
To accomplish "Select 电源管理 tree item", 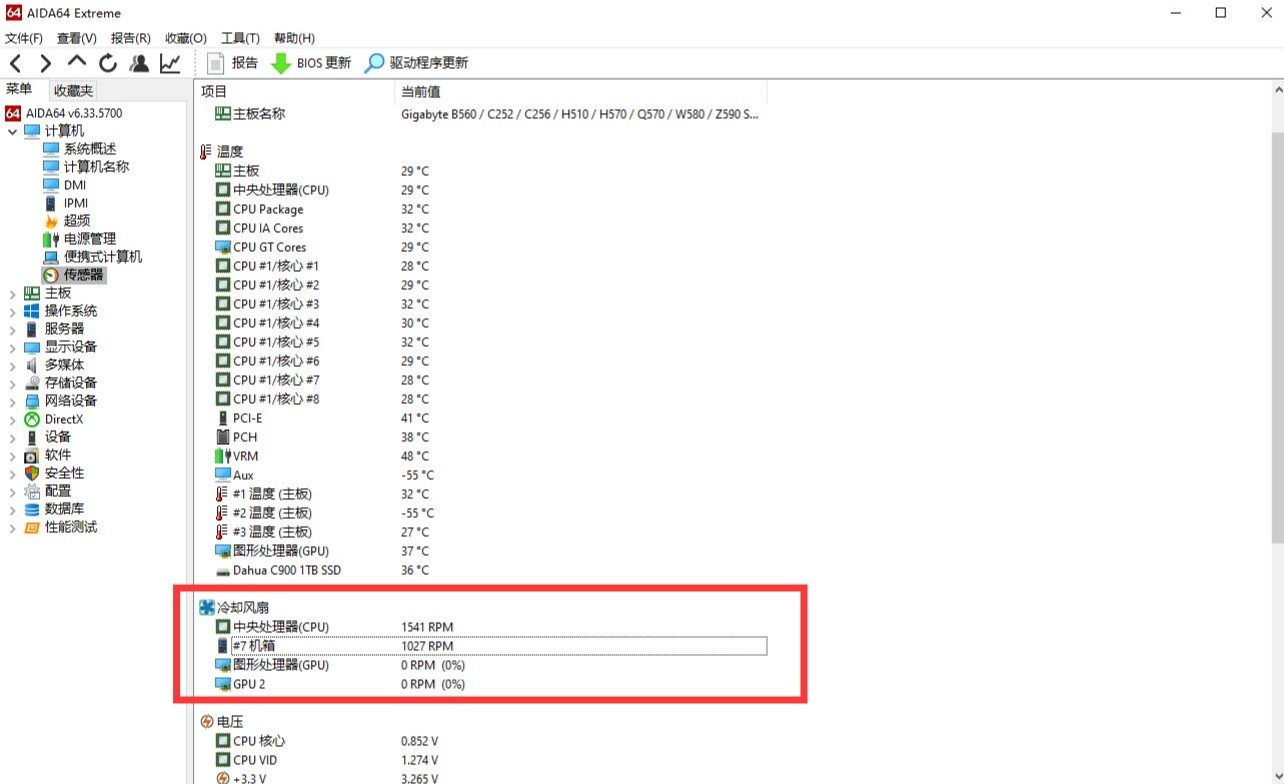I will coord(89,239).
